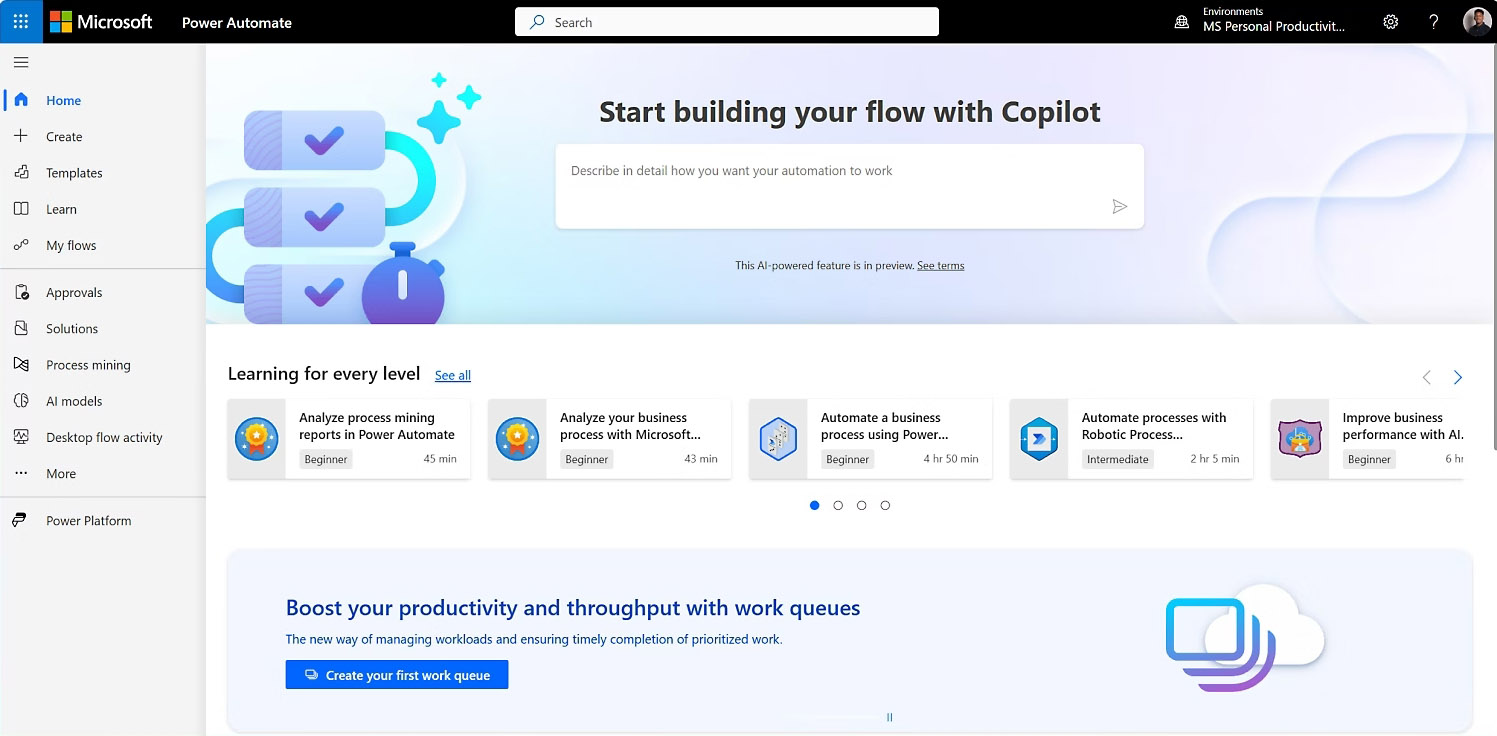Go to My flows
The image size is (1497, 736).
pos(71,246)
